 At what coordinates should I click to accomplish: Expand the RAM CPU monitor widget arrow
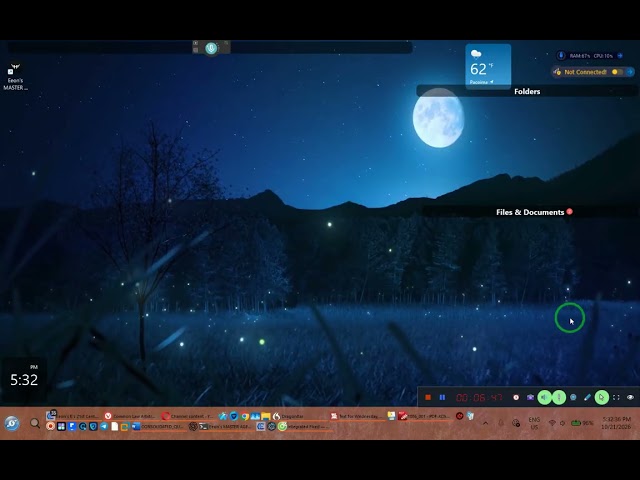pyautogui.click(x=620, y=56)
